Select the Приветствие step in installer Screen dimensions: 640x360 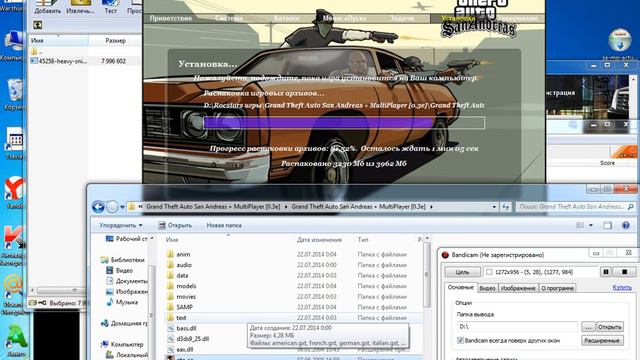click(171, 18)
